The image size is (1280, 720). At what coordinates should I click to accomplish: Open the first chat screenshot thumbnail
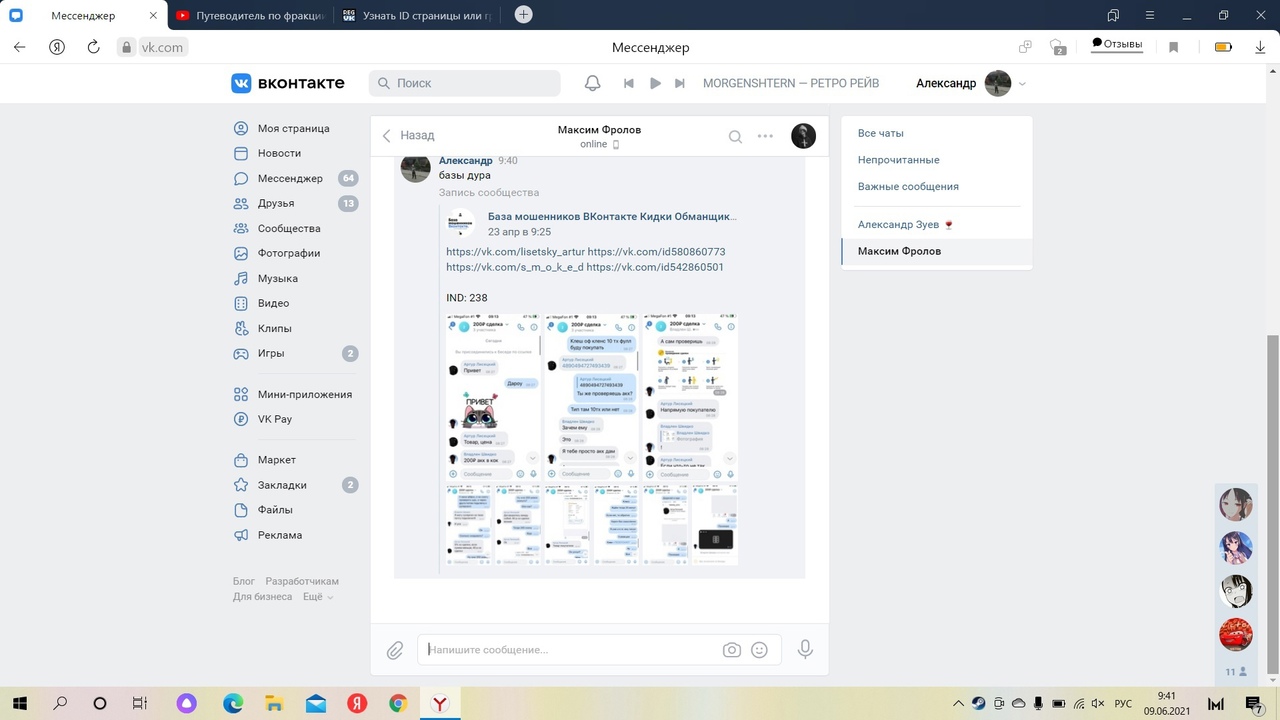(493, 397)
